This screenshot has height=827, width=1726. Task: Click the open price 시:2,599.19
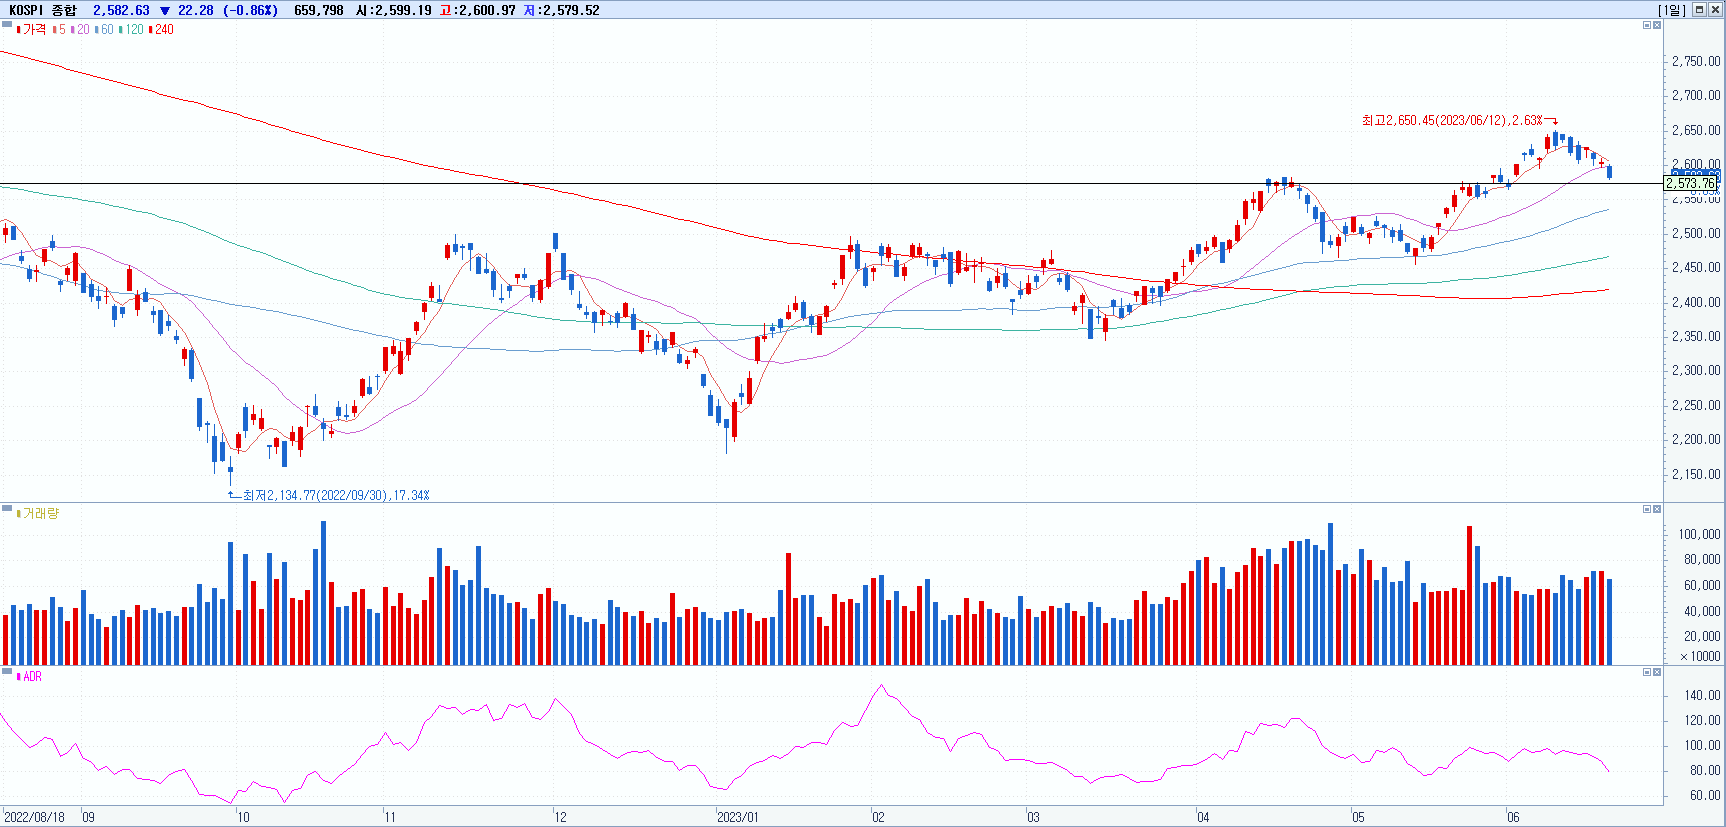pos(394,10)
